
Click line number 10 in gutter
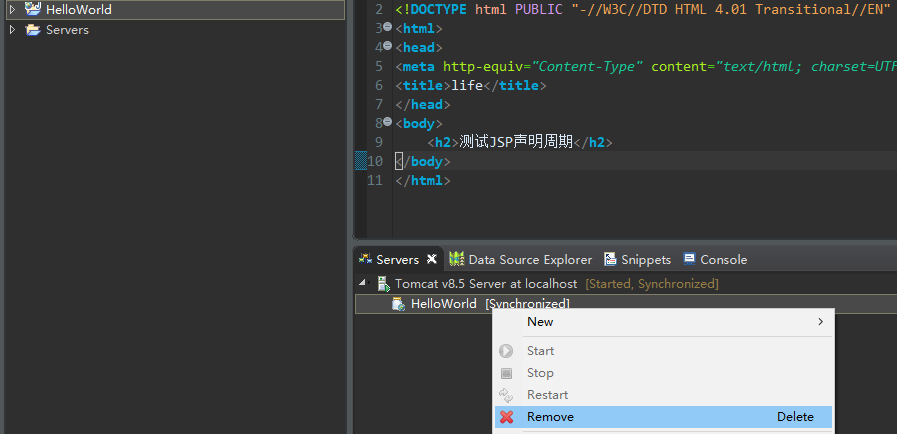pos(375,161)
